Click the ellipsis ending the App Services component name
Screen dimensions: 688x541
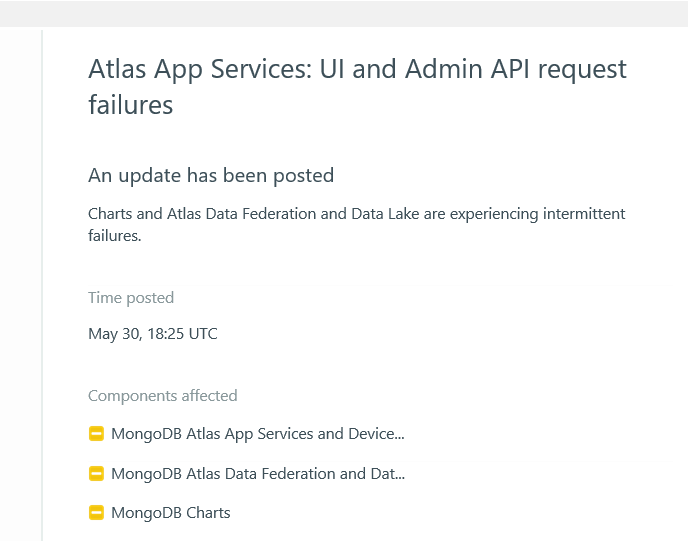point(399,436)
